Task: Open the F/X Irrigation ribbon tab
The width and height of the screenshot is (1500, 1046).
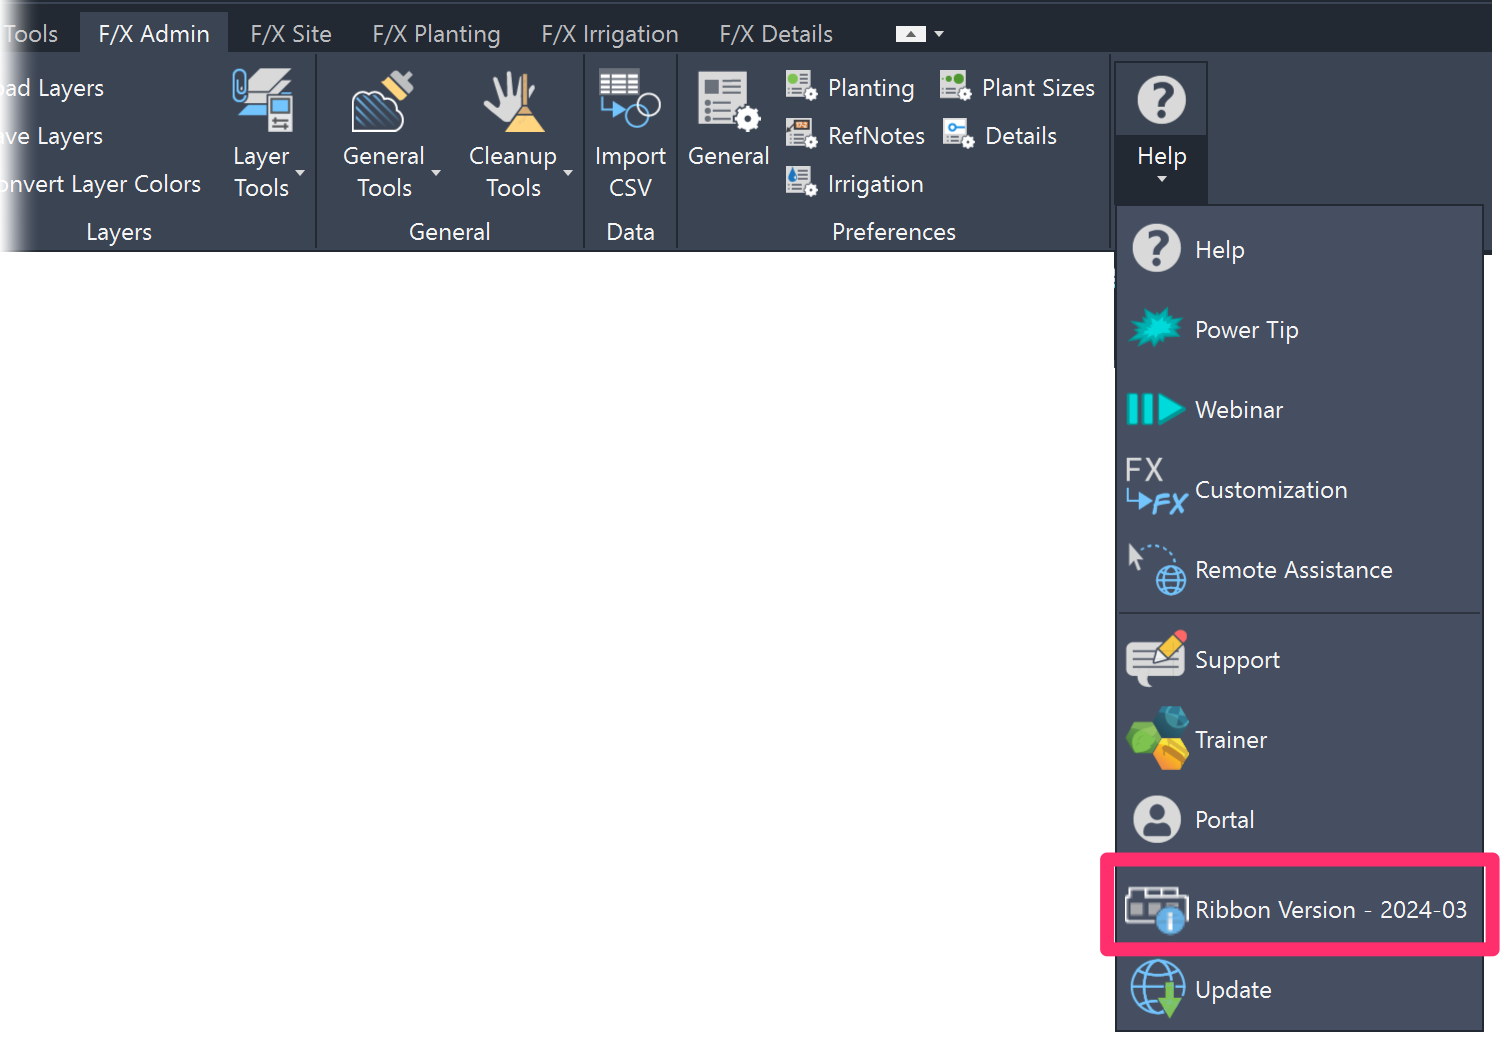Action: point(609,32)
